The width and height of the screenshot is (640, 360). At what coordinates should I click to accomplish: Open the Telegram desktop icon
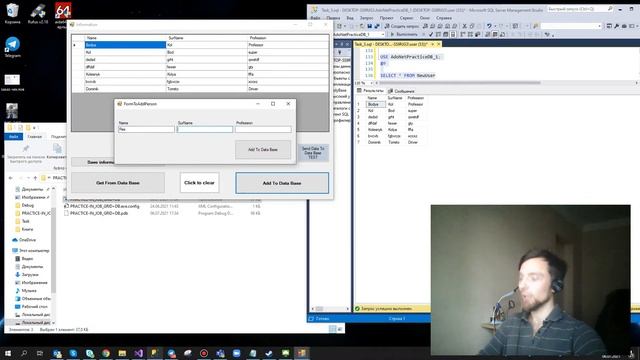(12, 47)
